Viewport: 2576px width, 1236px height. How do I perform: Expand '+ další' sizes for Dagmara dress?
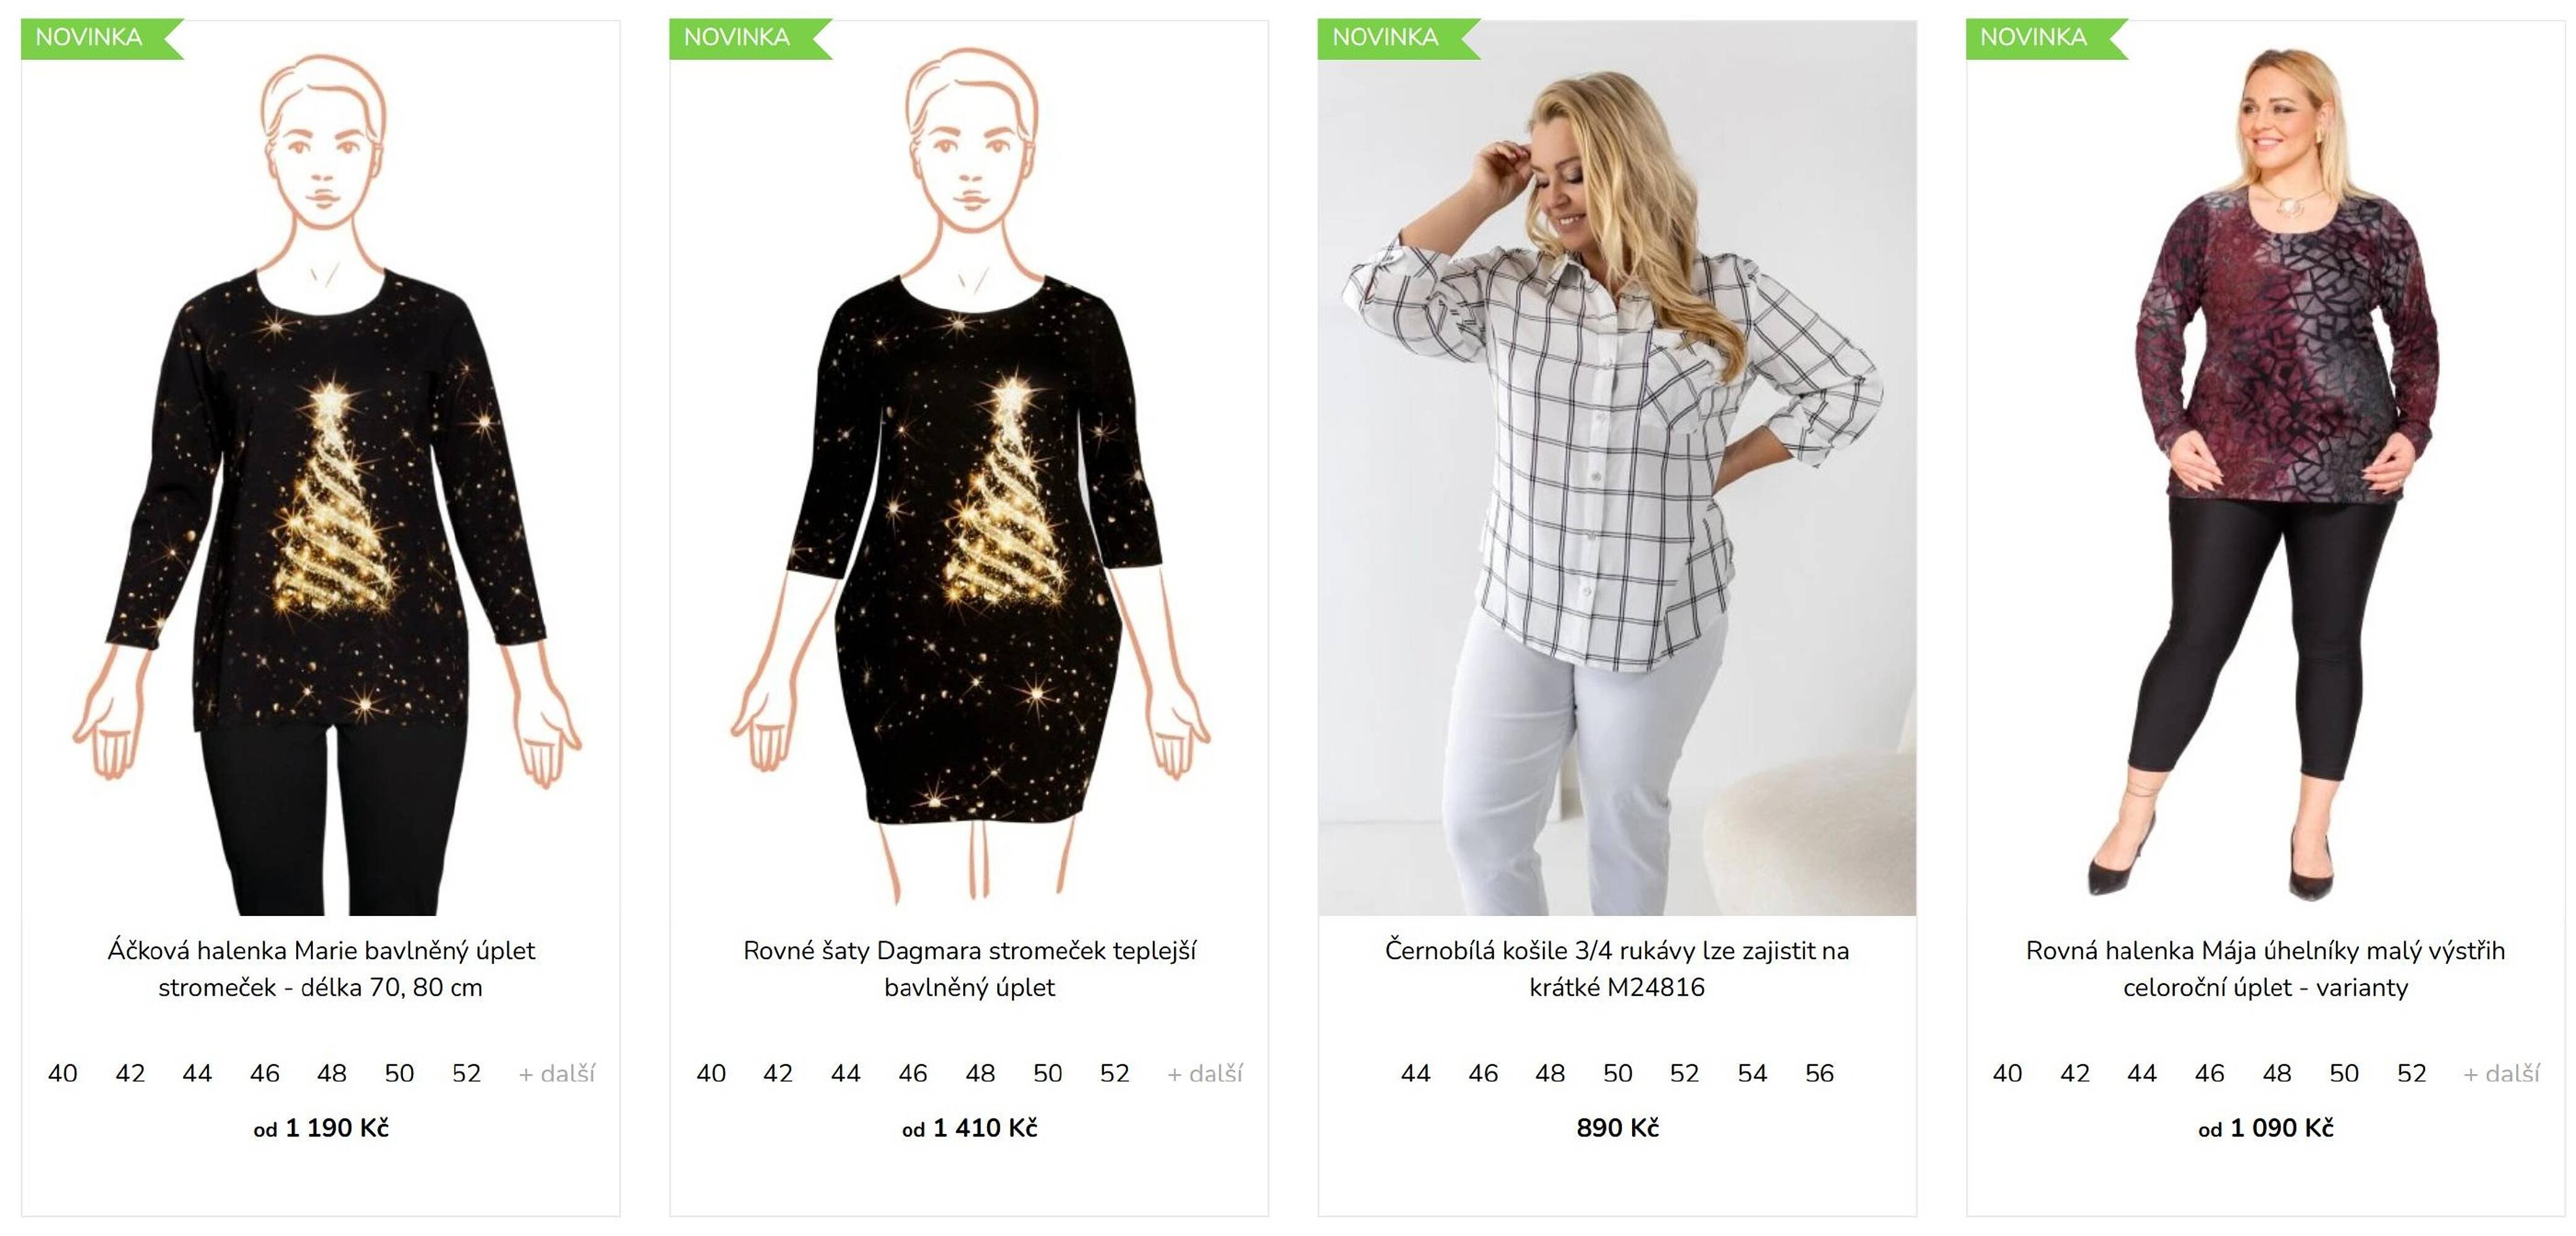1204,1074
